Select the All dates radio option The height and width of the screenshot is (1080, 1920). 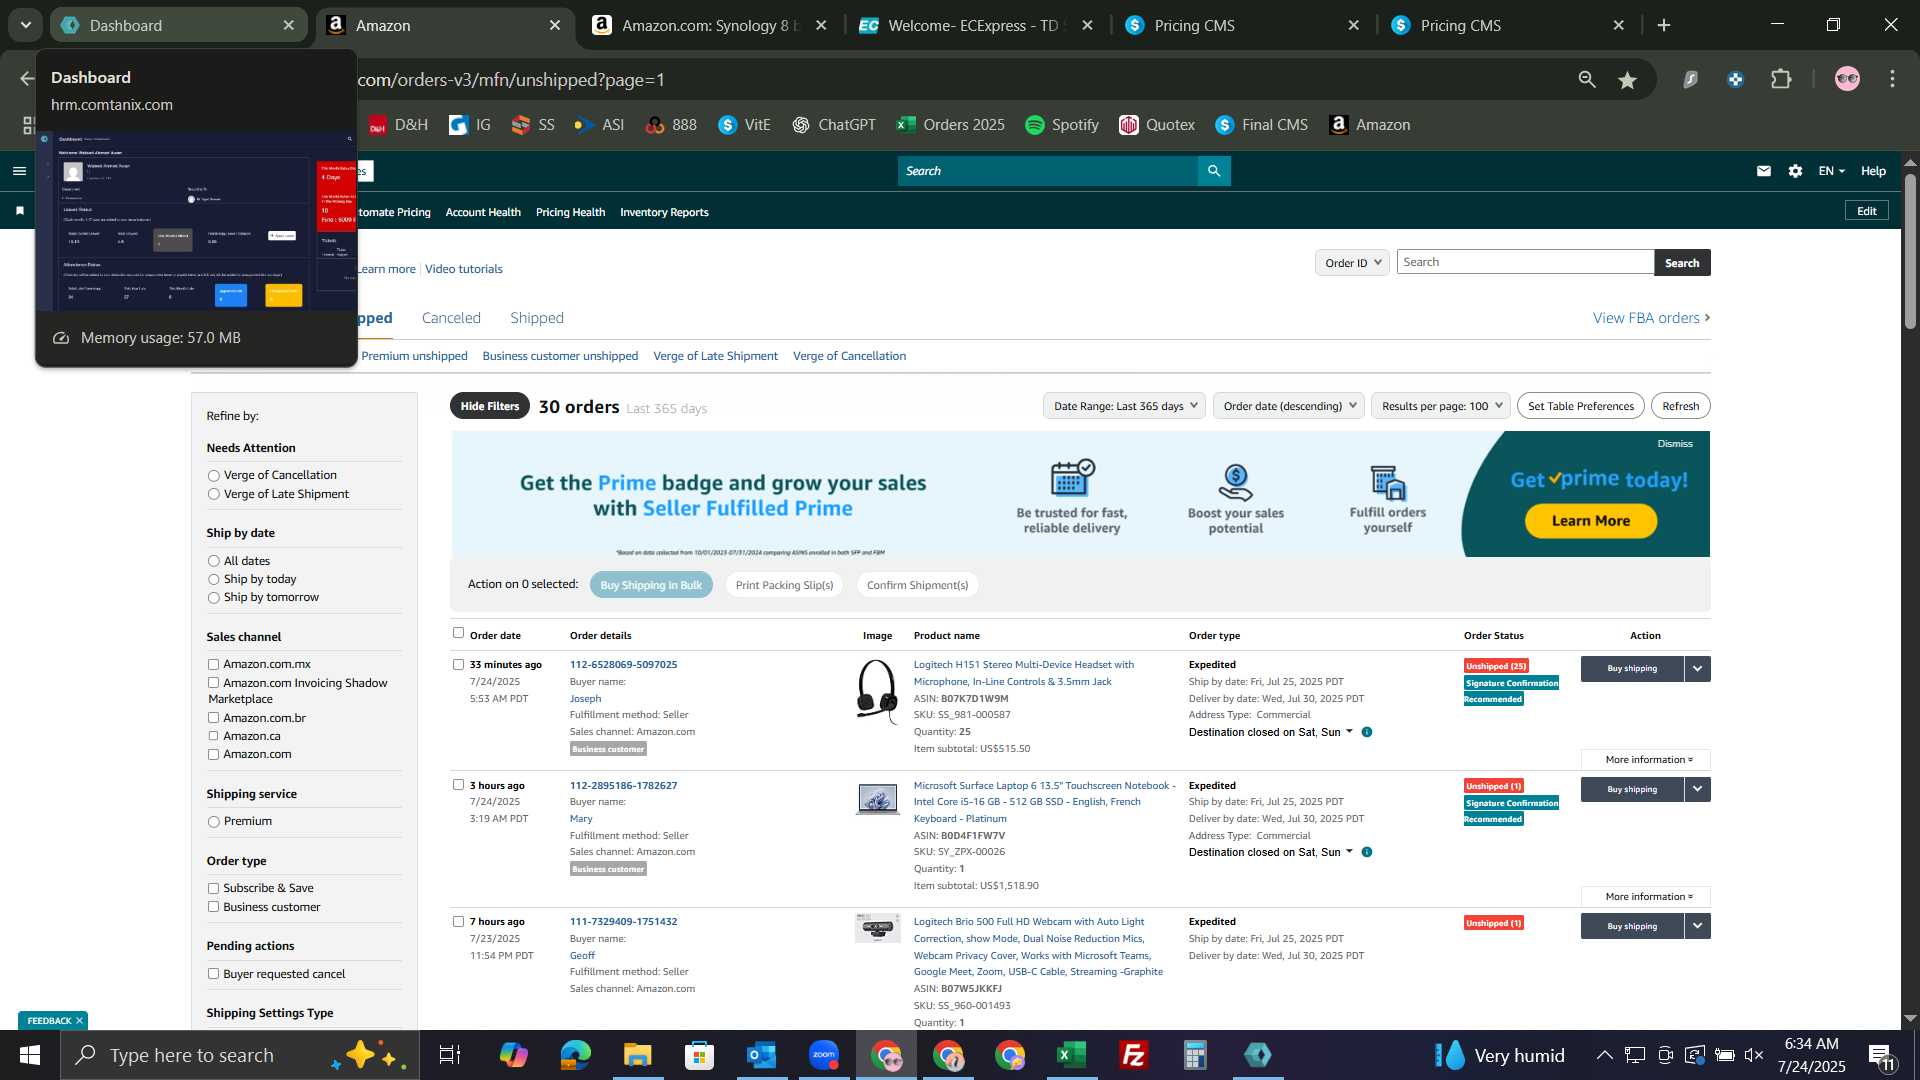click(213, 562)
